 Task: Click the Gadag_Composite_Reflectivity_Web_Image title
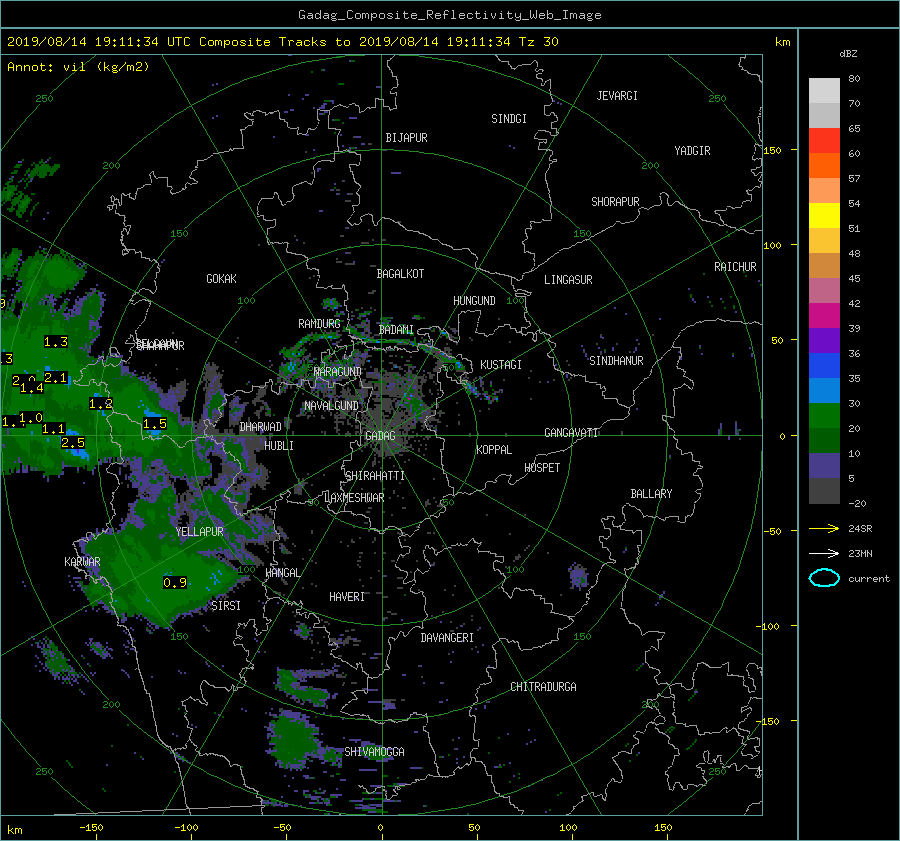449,15
